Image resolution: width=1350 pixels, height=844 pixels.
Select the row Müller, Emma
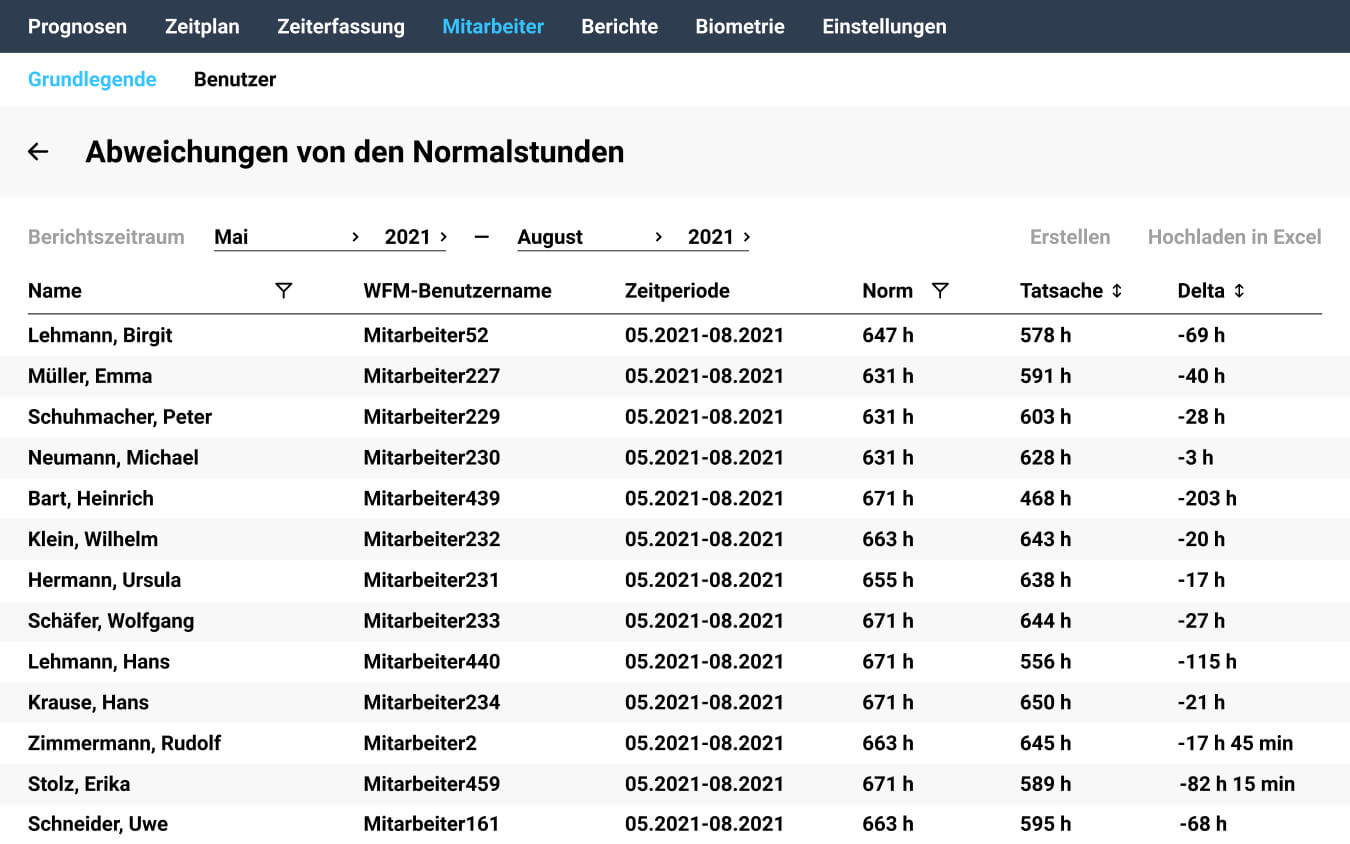(x=675, y=376)
